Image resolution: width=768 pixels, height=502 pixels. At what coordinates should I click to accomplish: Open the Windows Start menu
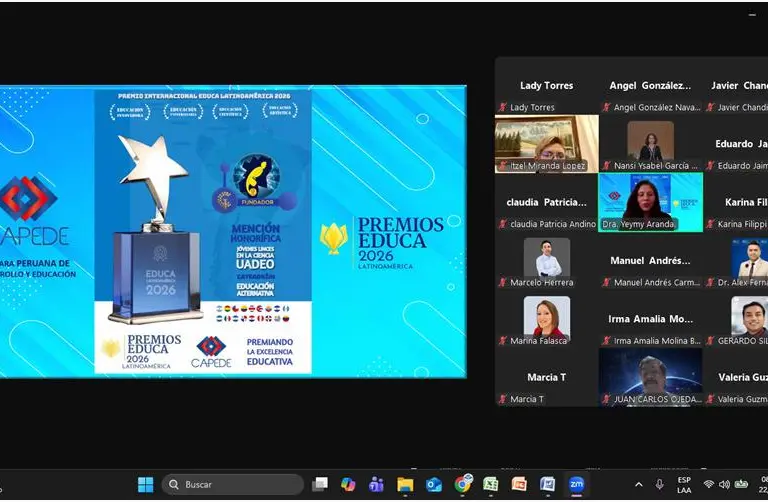(x=145, y=485)
